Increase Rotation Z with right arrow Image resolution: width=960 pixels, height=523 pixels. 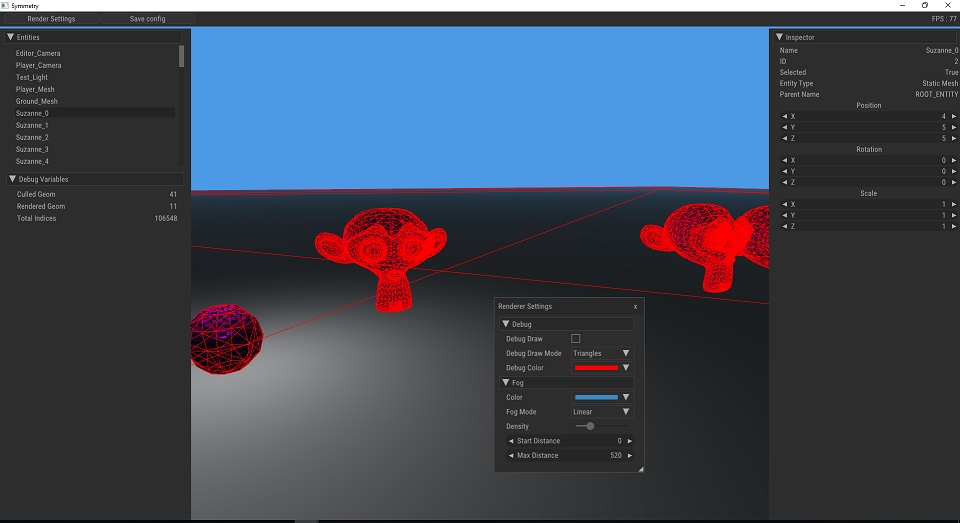tap(954, 182)
